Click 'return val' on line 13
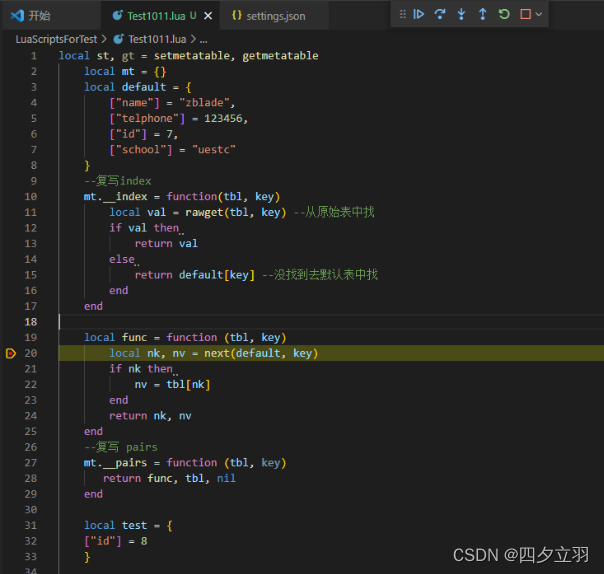Screen dimensions: 604x574 click(x=166, y=244)
